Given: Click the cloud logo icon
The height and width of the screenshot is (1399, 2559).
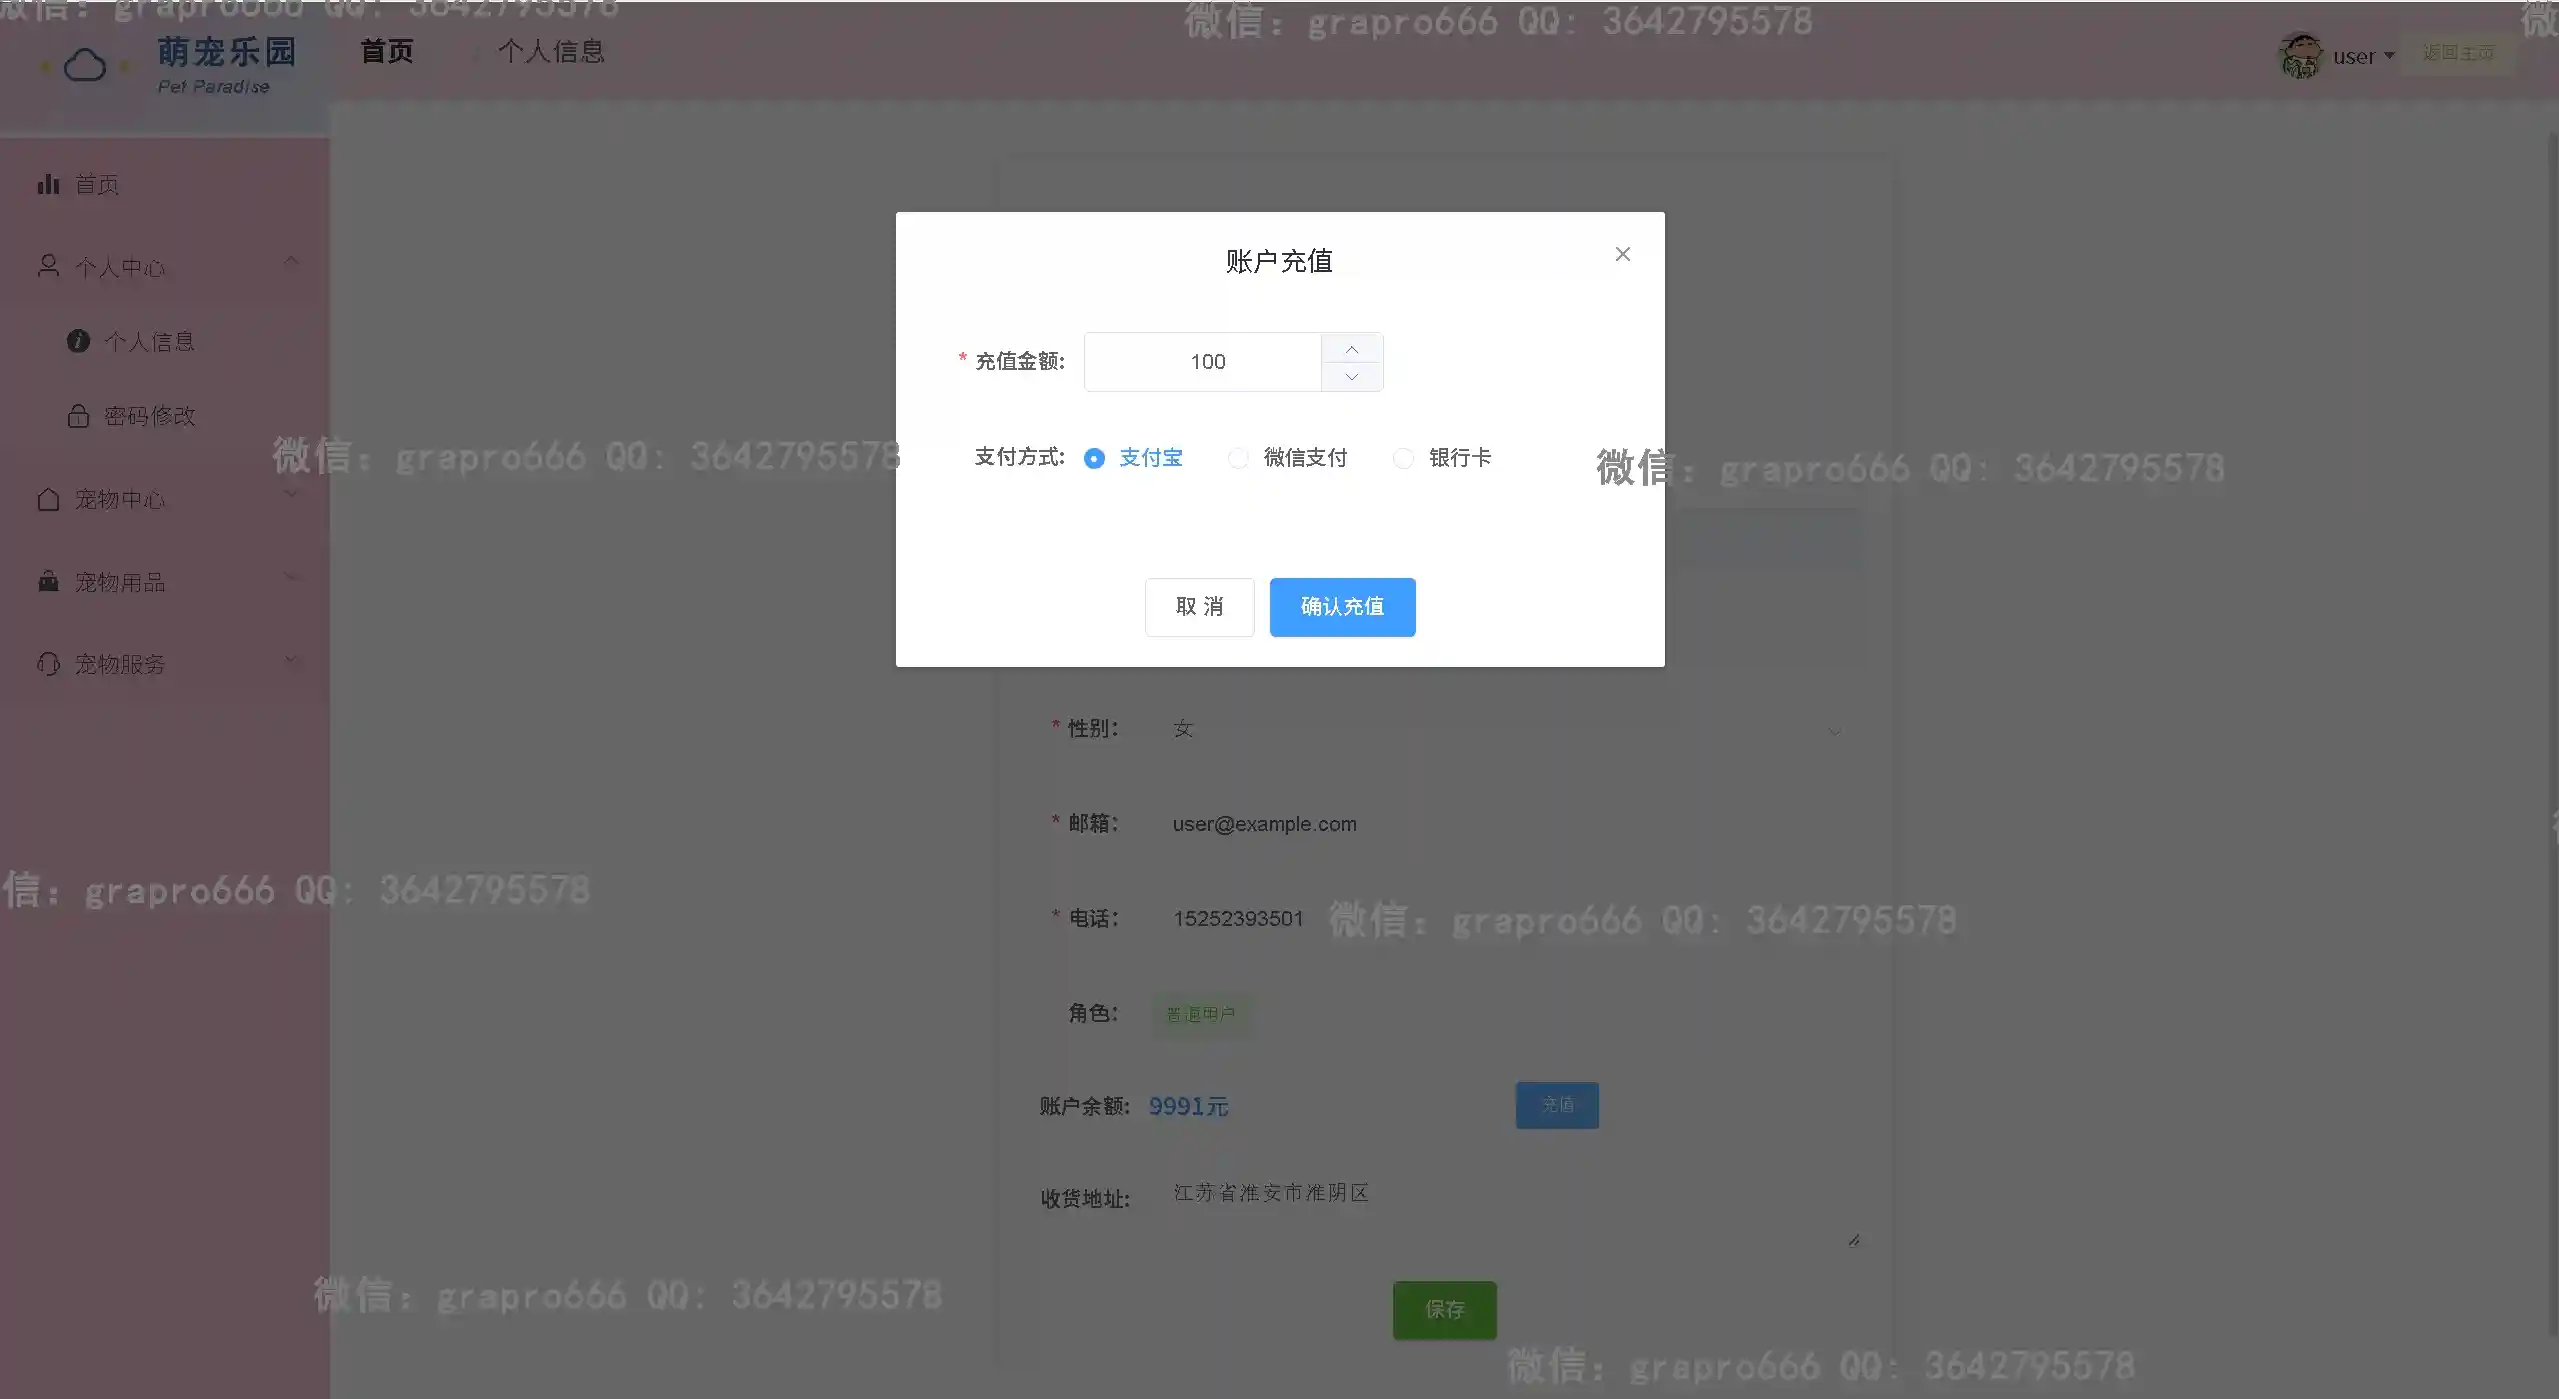Looking at the screenshot, I should point(85,66).
